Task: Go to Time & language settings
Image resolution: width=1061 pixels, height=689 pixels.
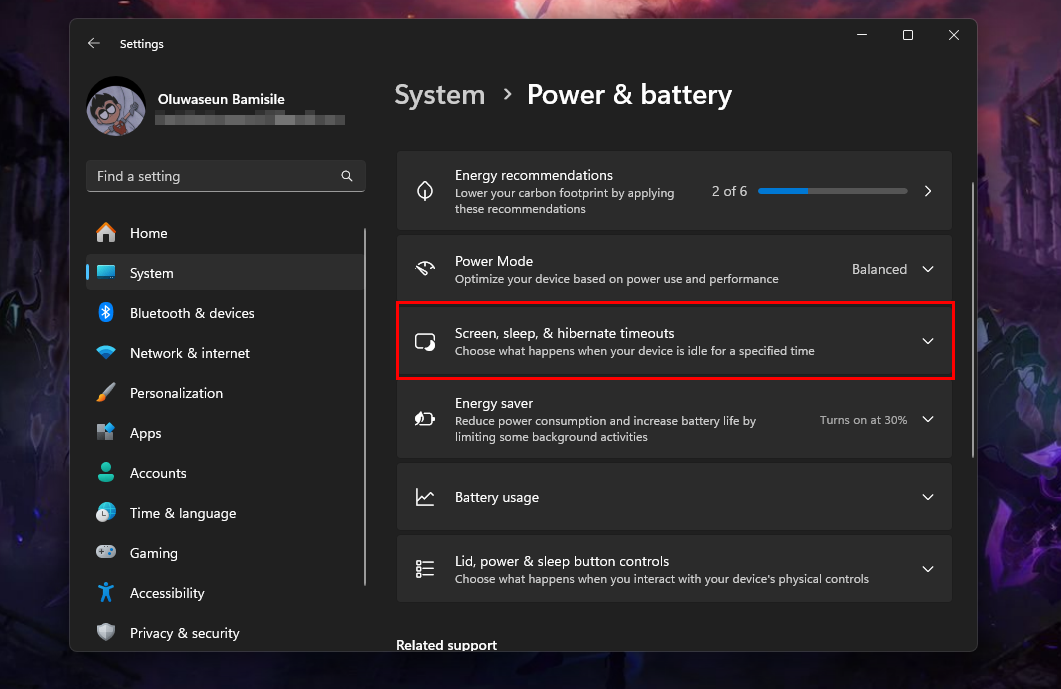Action: coord(183,513)
